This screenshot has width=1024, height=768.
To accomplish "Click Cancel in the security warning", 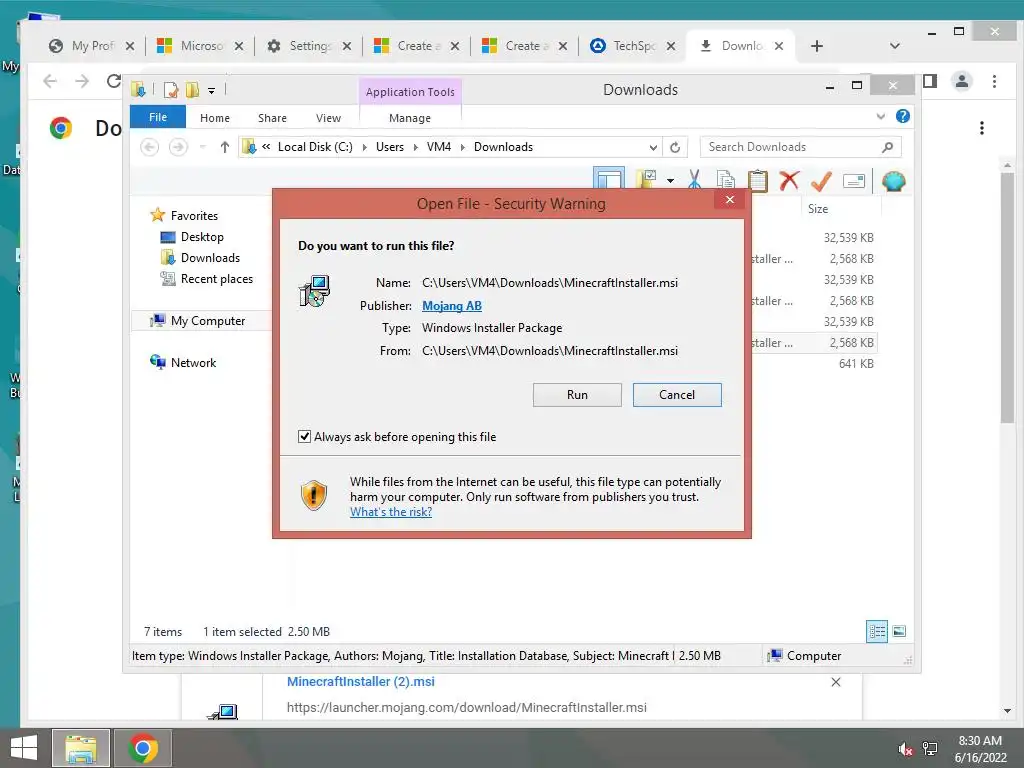I will 677,395.
